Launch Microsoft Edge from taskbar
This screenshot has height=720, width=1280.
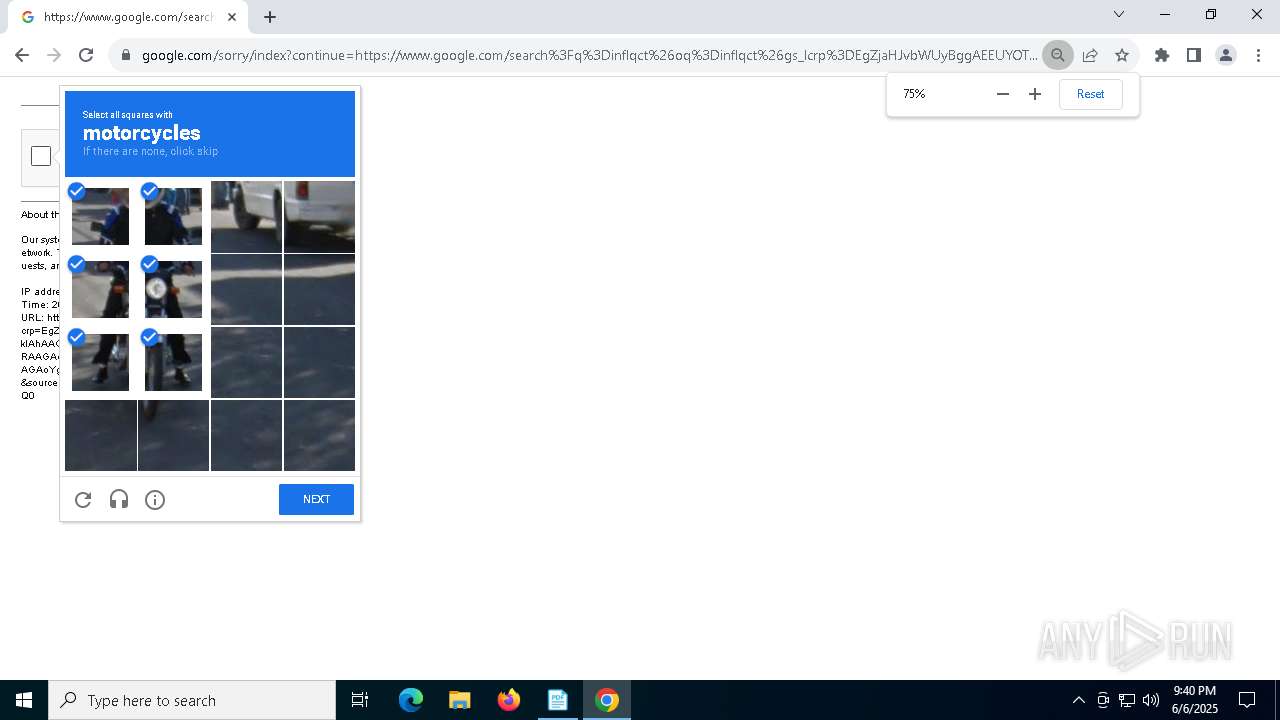click(x=411, y=700)
